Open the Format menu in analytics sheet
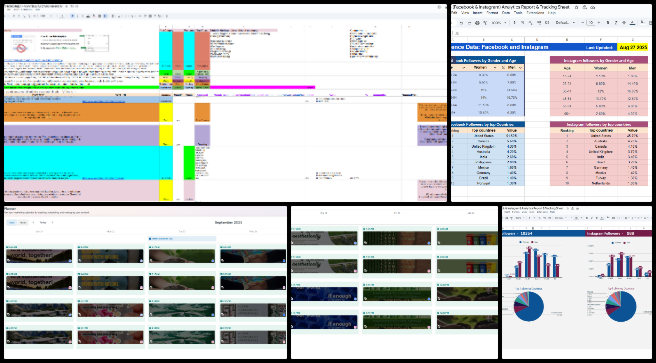This screenshot has height=363, width=656. click(492, 13)
